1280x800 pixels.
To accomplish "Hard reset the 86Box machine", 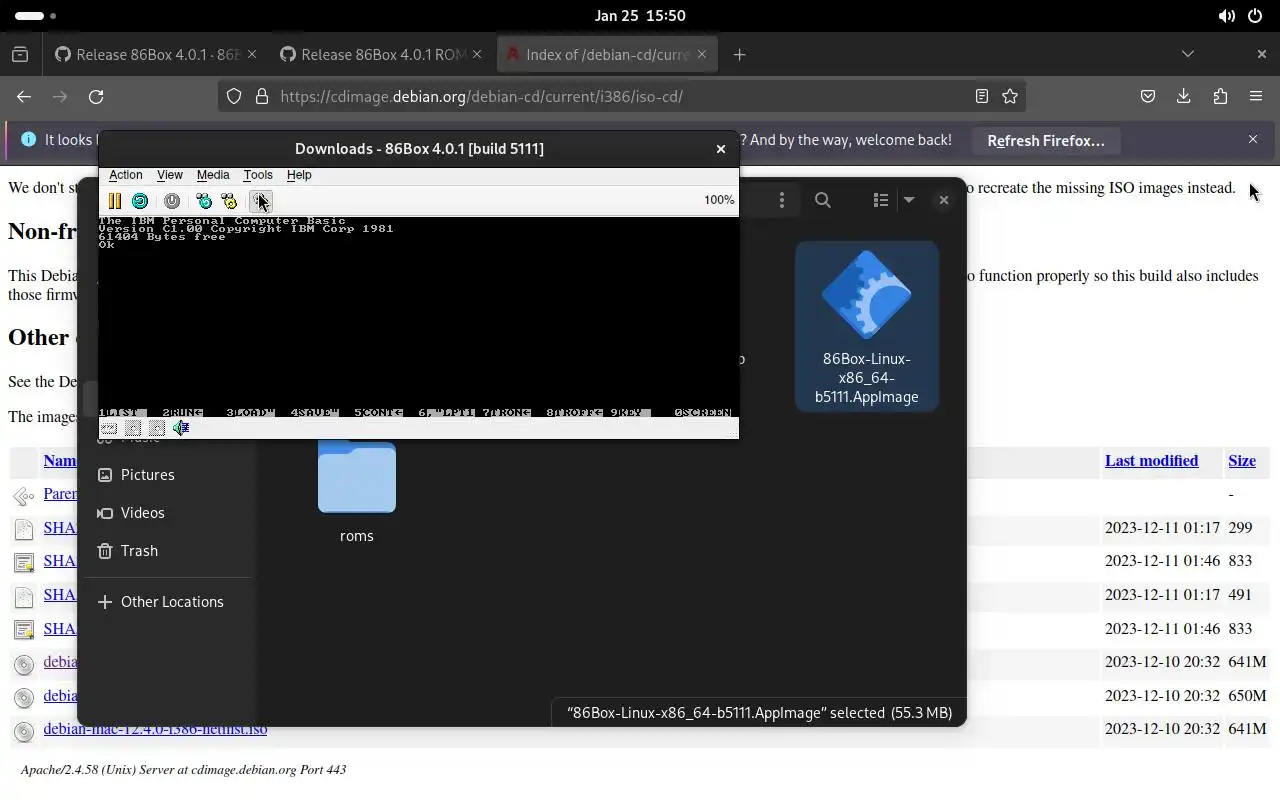I will 140,201.
